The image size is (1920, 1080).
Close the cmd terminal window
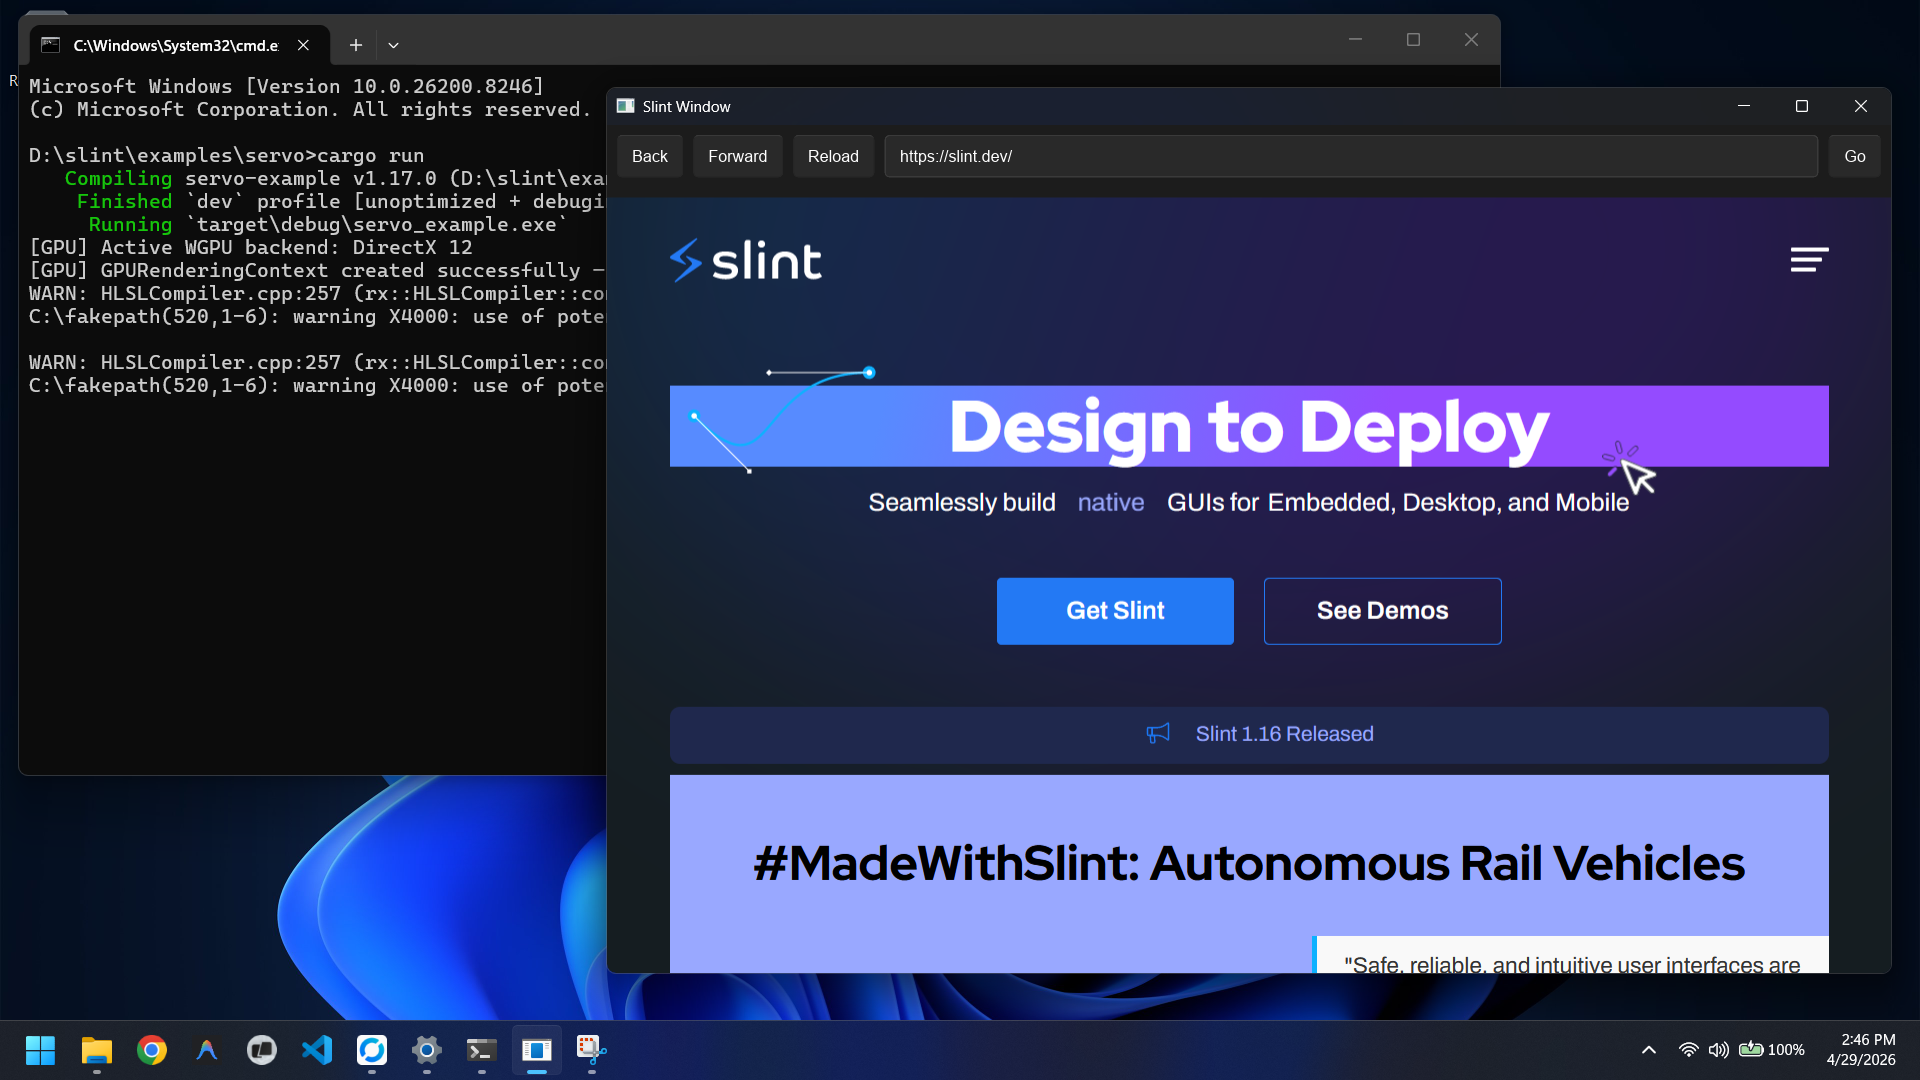(1471, 40)
